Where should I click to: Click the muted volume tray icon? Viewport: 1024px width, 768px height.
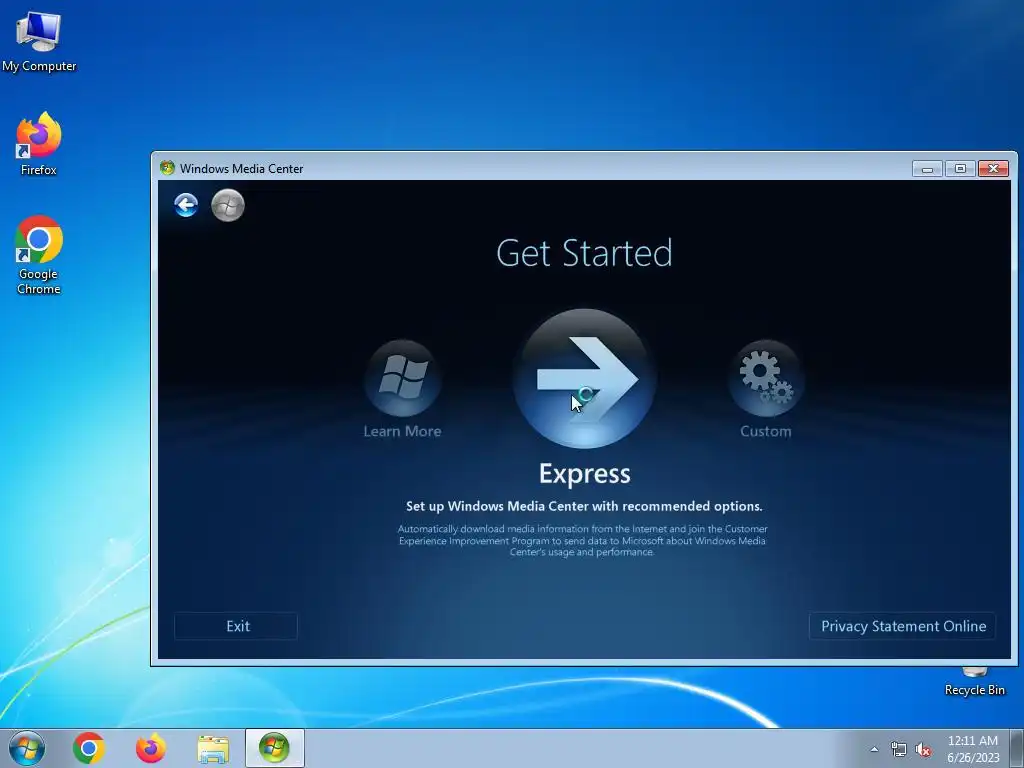coord(923,750)
